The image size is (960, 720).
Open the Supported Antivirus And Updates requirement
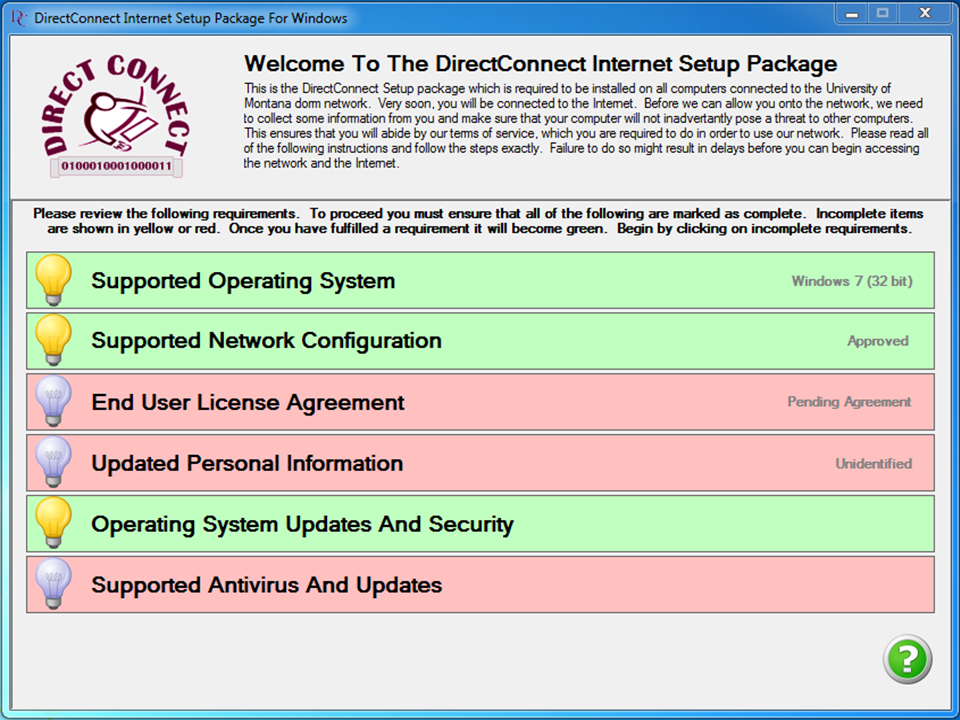pyautogui.click(x=480, y=585)
